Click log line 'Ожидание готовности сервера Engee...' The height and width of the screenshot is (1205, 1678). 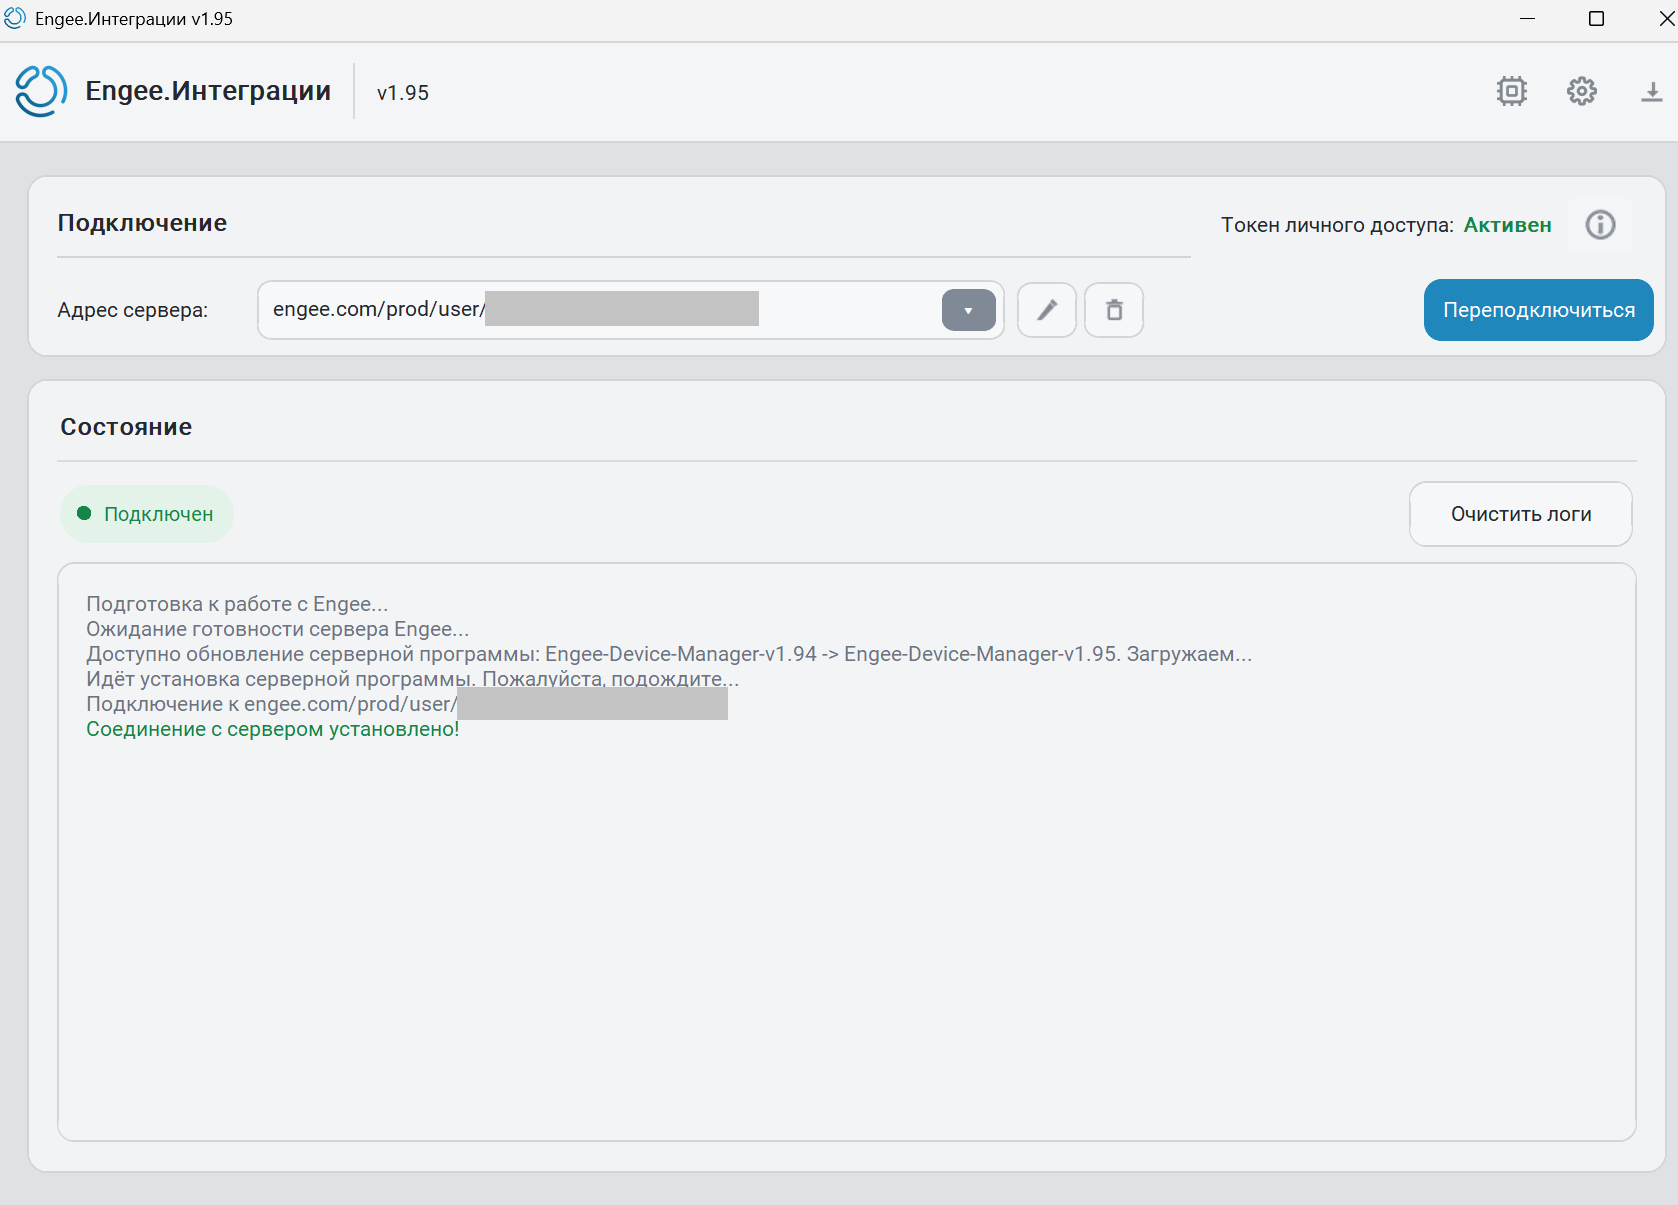(x=277, y=629)
